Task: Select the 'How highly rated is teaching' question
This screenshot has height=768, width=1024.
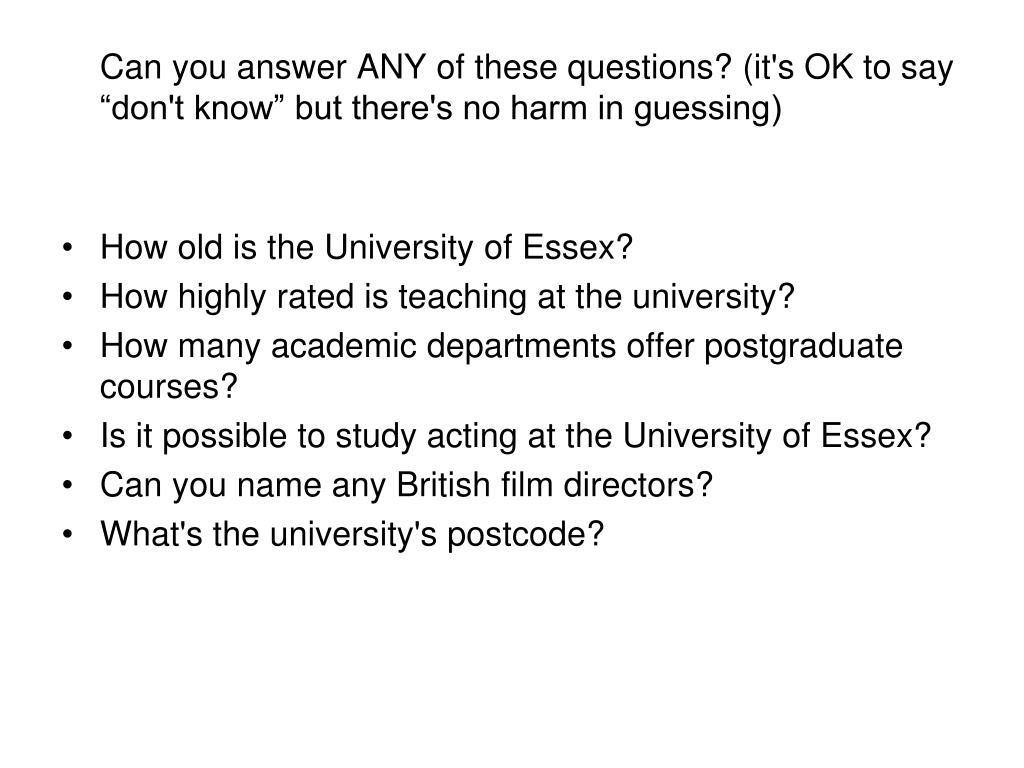Action: [x=447, y=297]
